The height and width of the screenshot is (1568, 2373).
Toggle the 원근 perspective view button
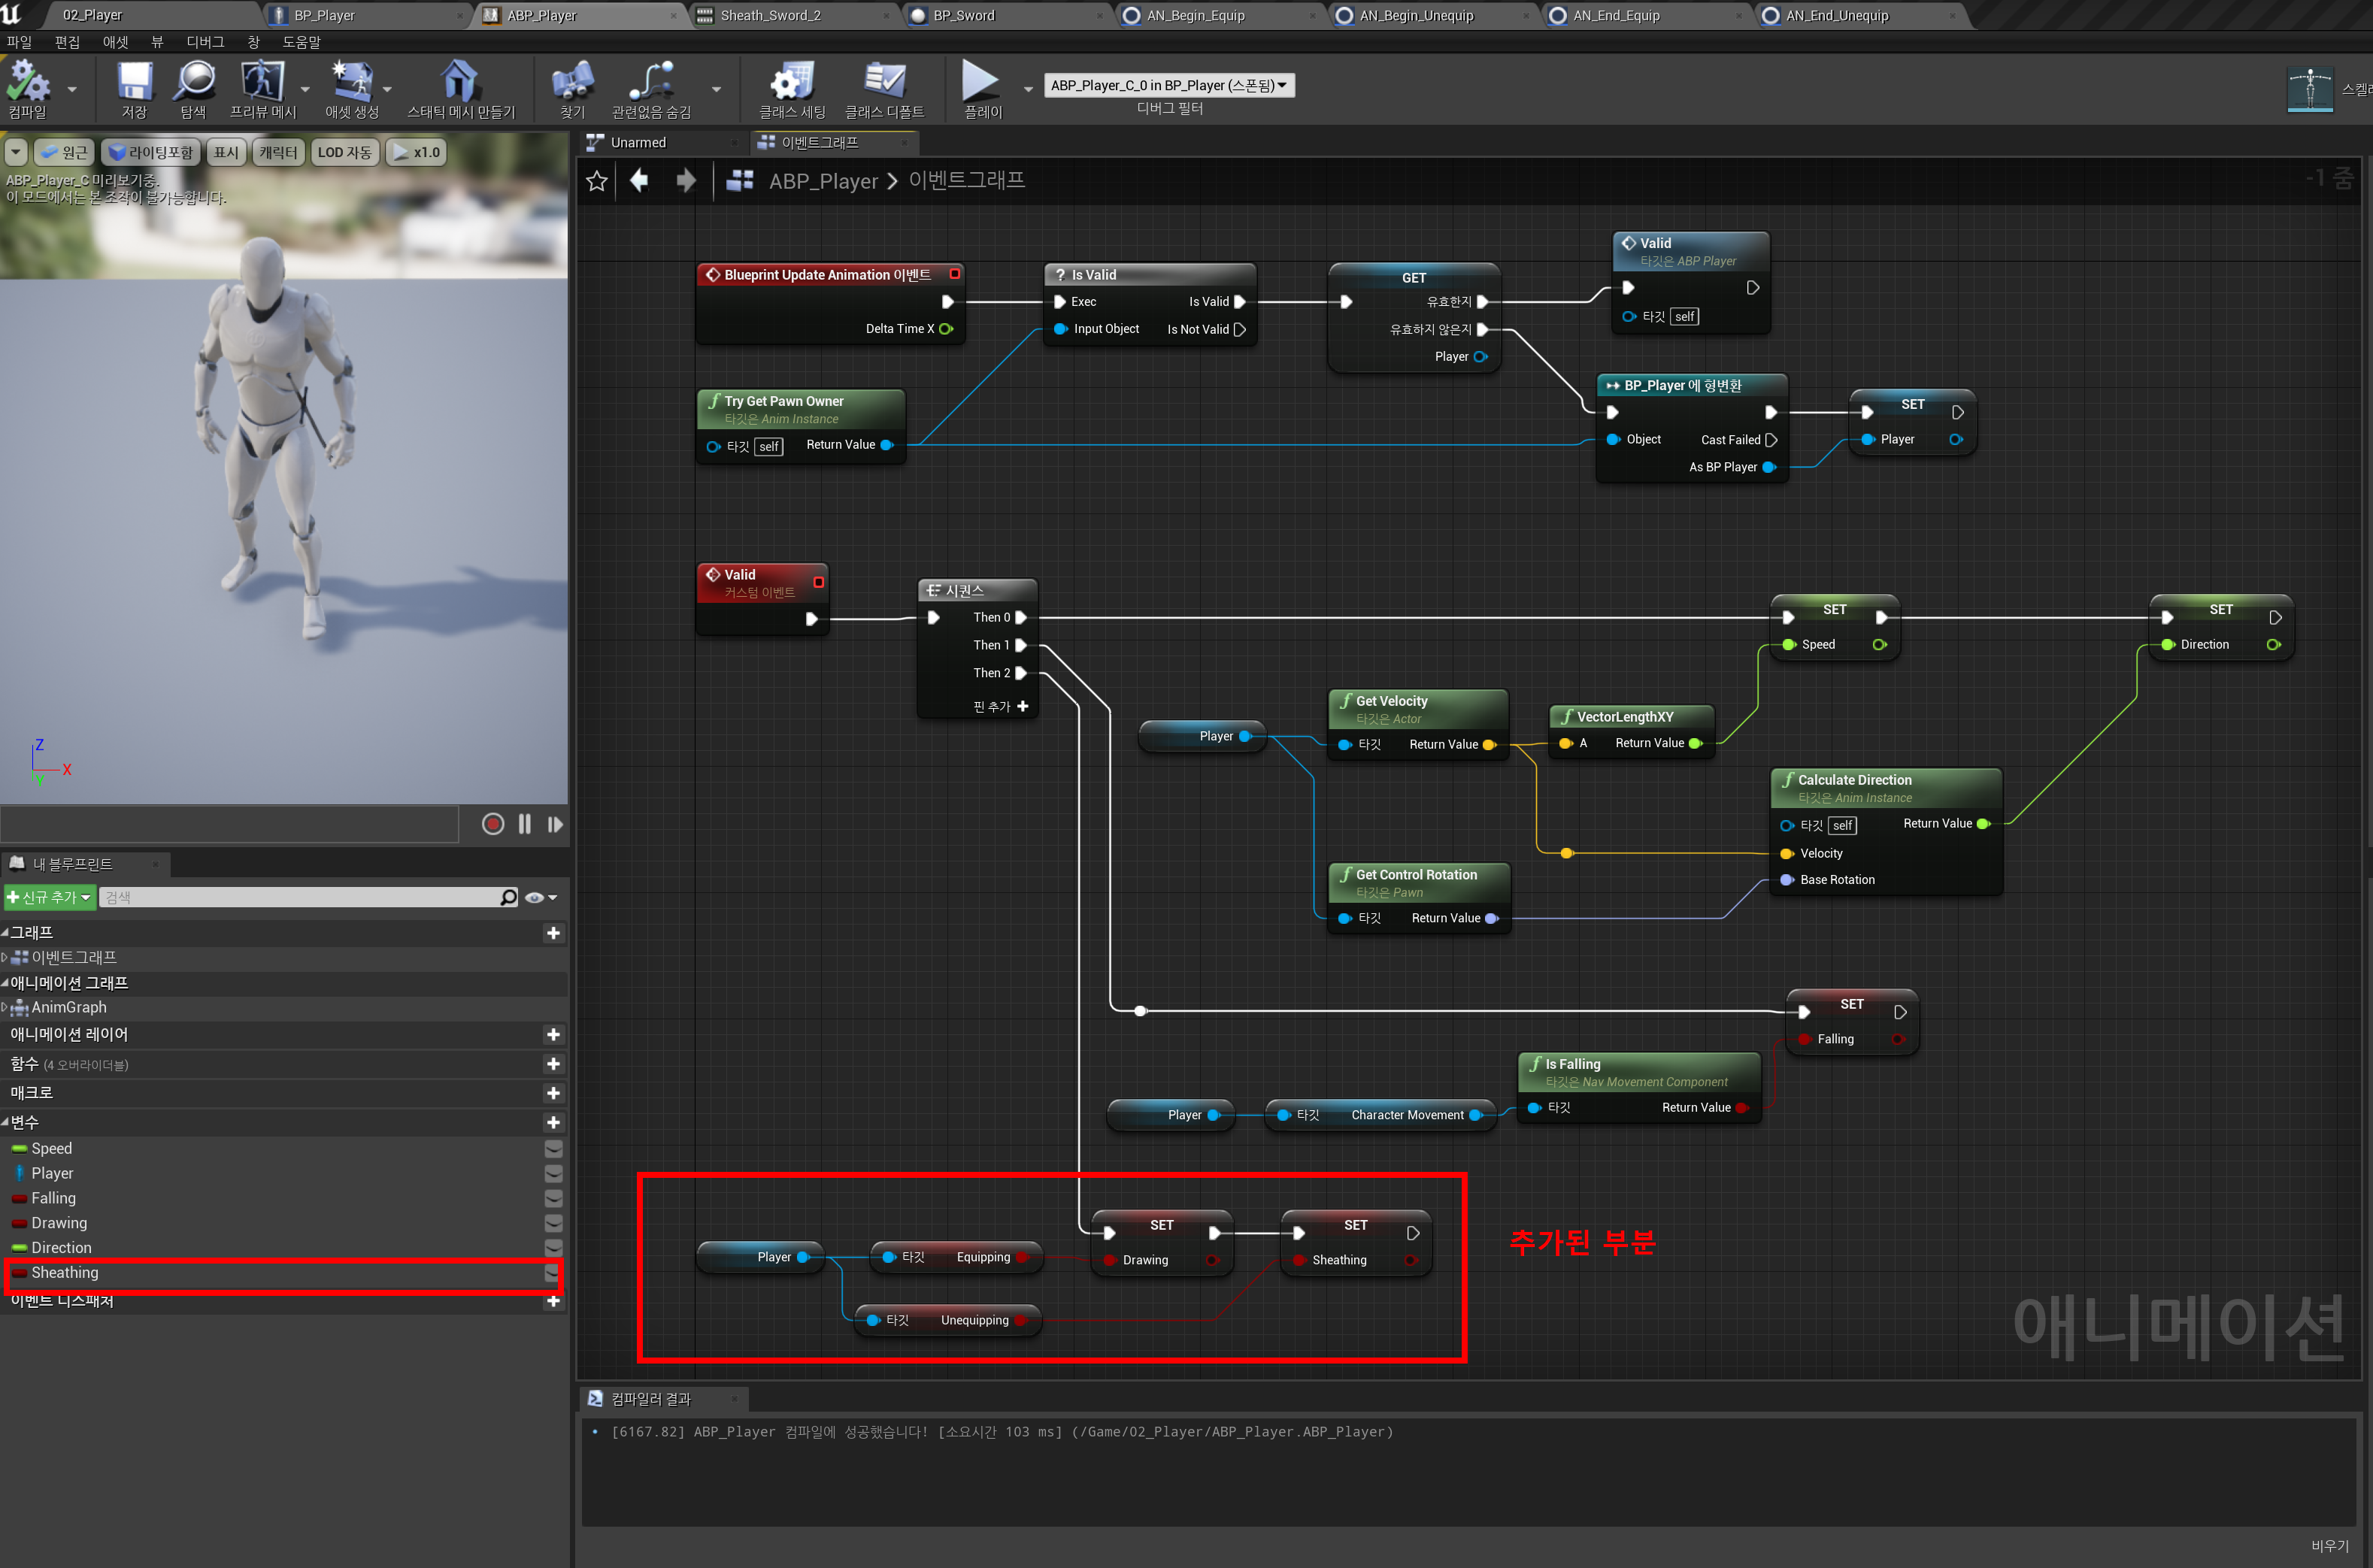pos(64,152)
